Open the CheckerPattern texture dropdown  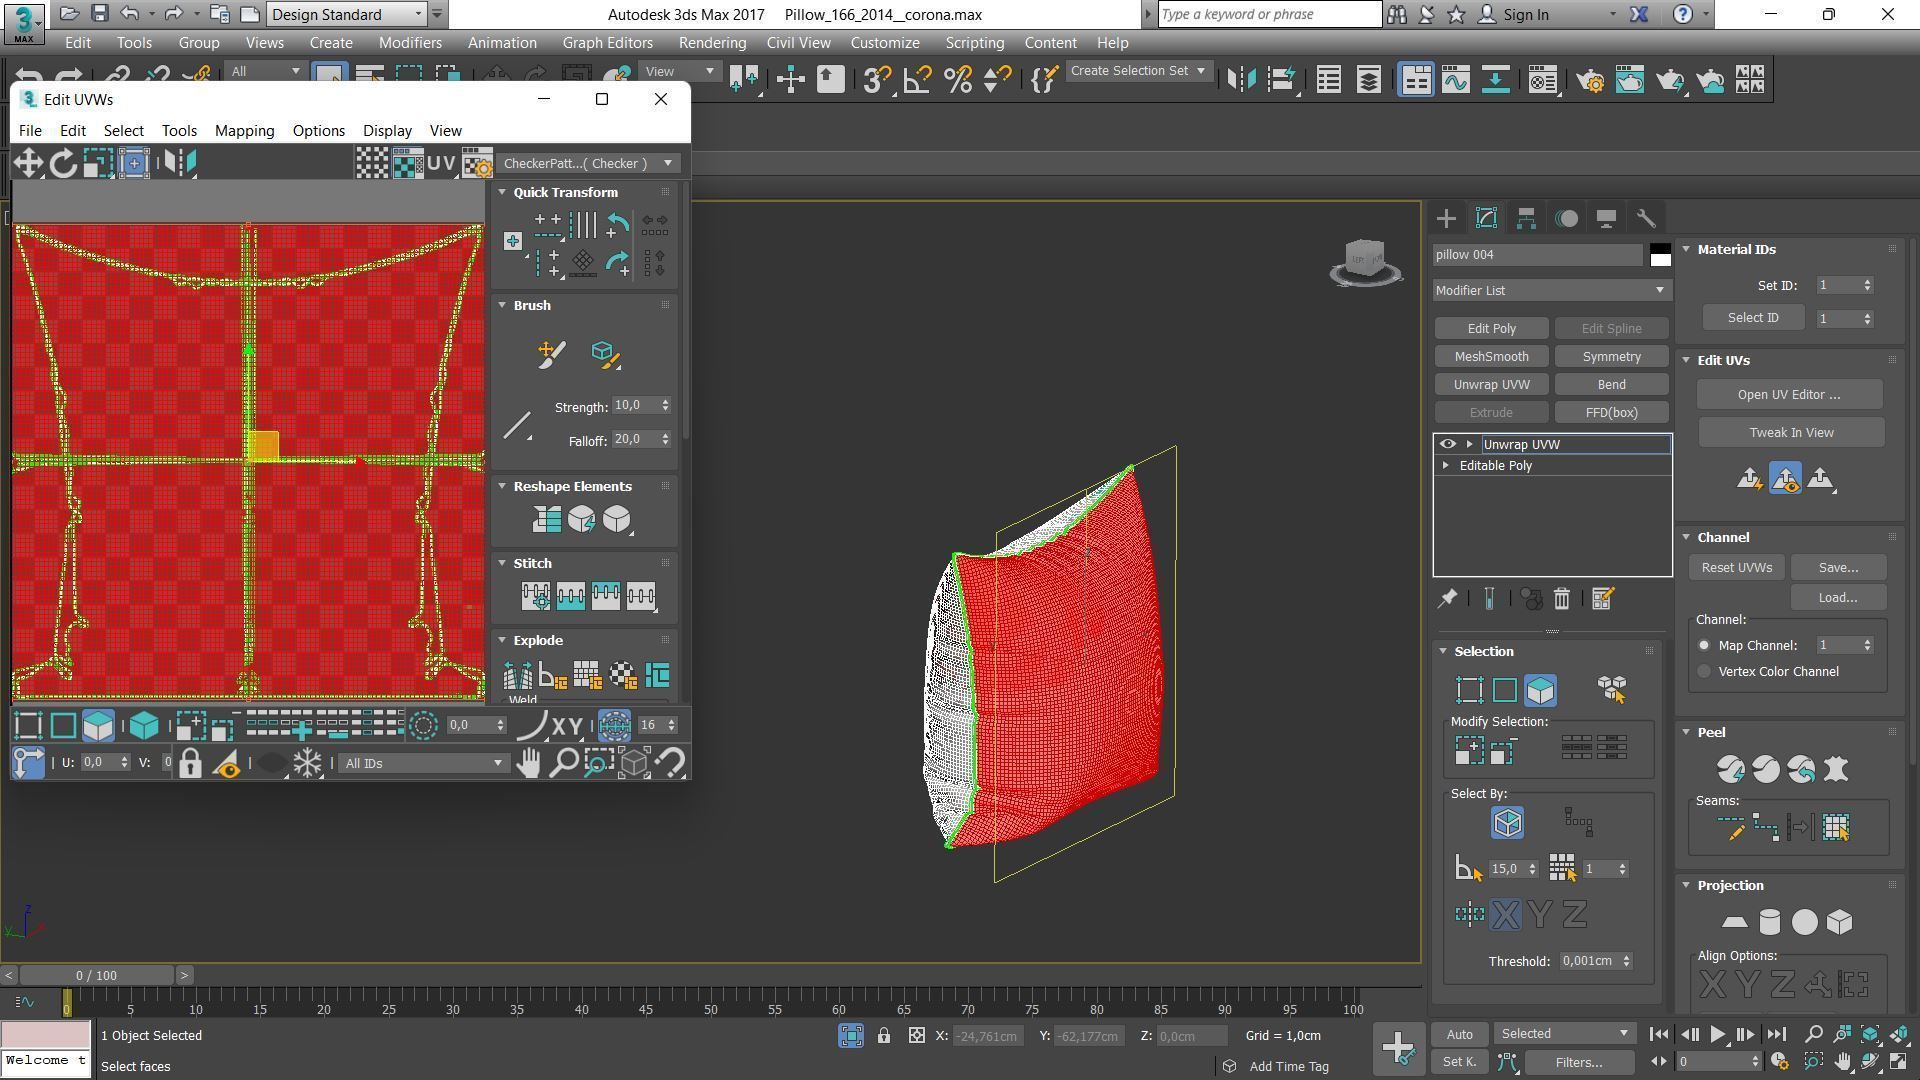click(588, 163)
